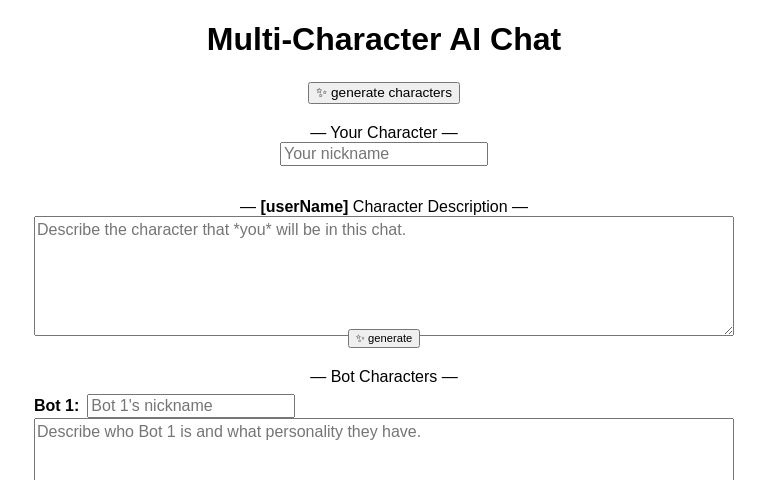Click the "Bot 1's nickname" placeholder text

152,406
